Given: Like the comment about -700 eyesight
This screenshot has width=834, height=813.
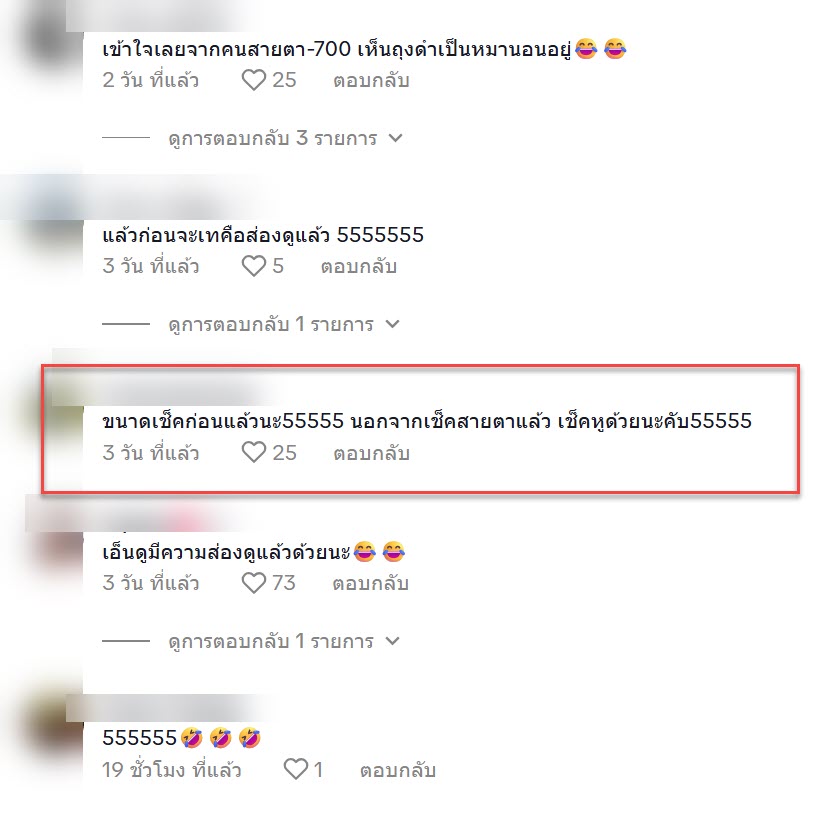Looking at the screenshot, I should point(254,81).
